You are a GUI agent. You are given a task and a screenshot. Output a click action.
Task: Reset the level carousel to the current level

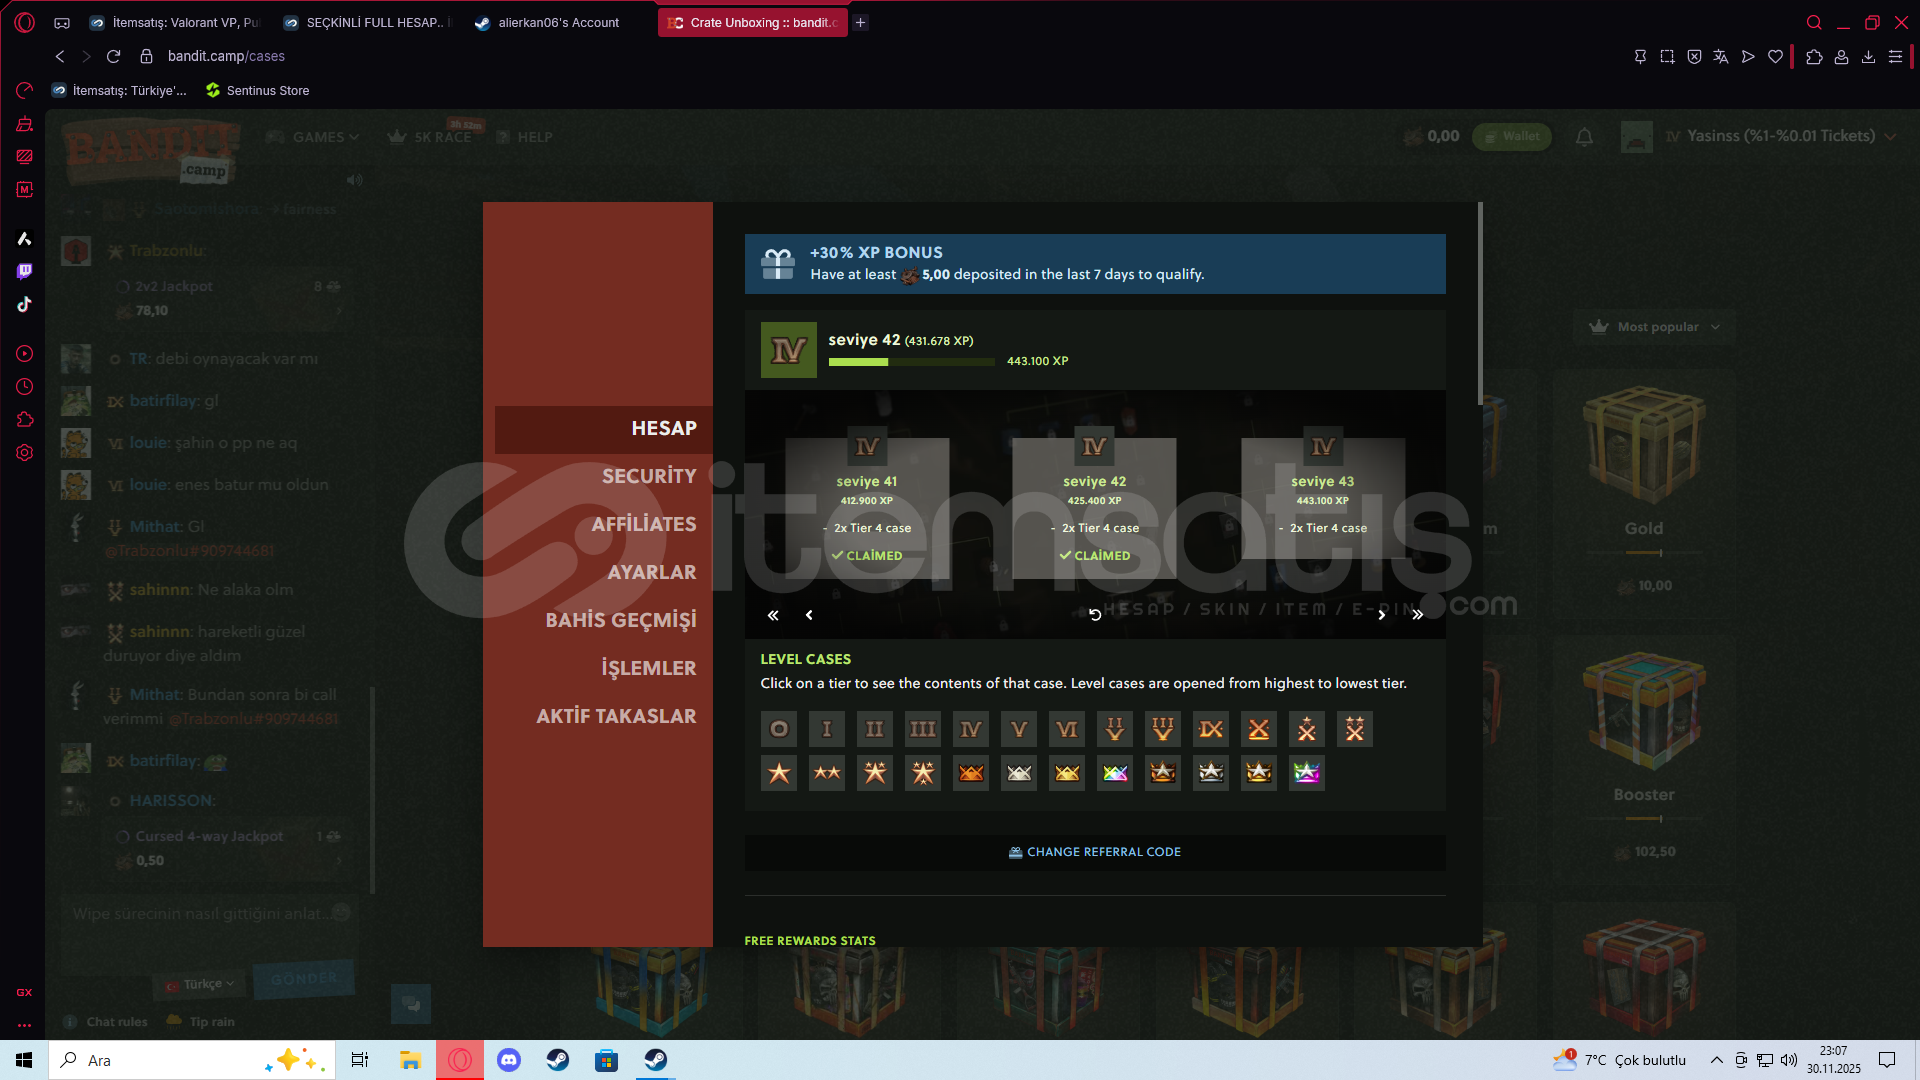pos(1094,615)
